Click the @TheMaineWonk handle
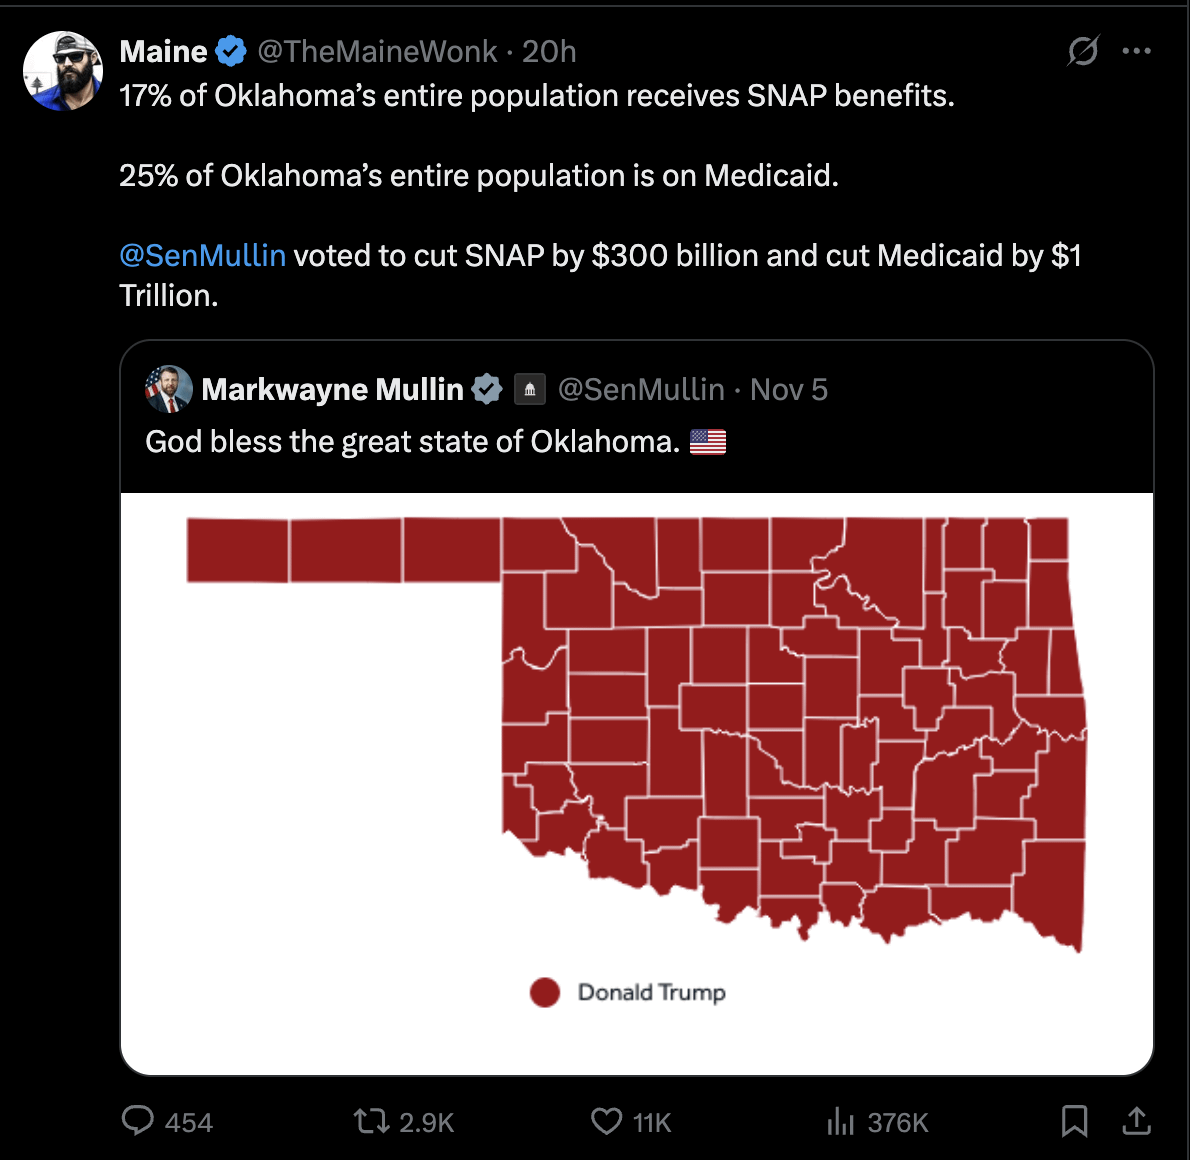 click(377, 51)
